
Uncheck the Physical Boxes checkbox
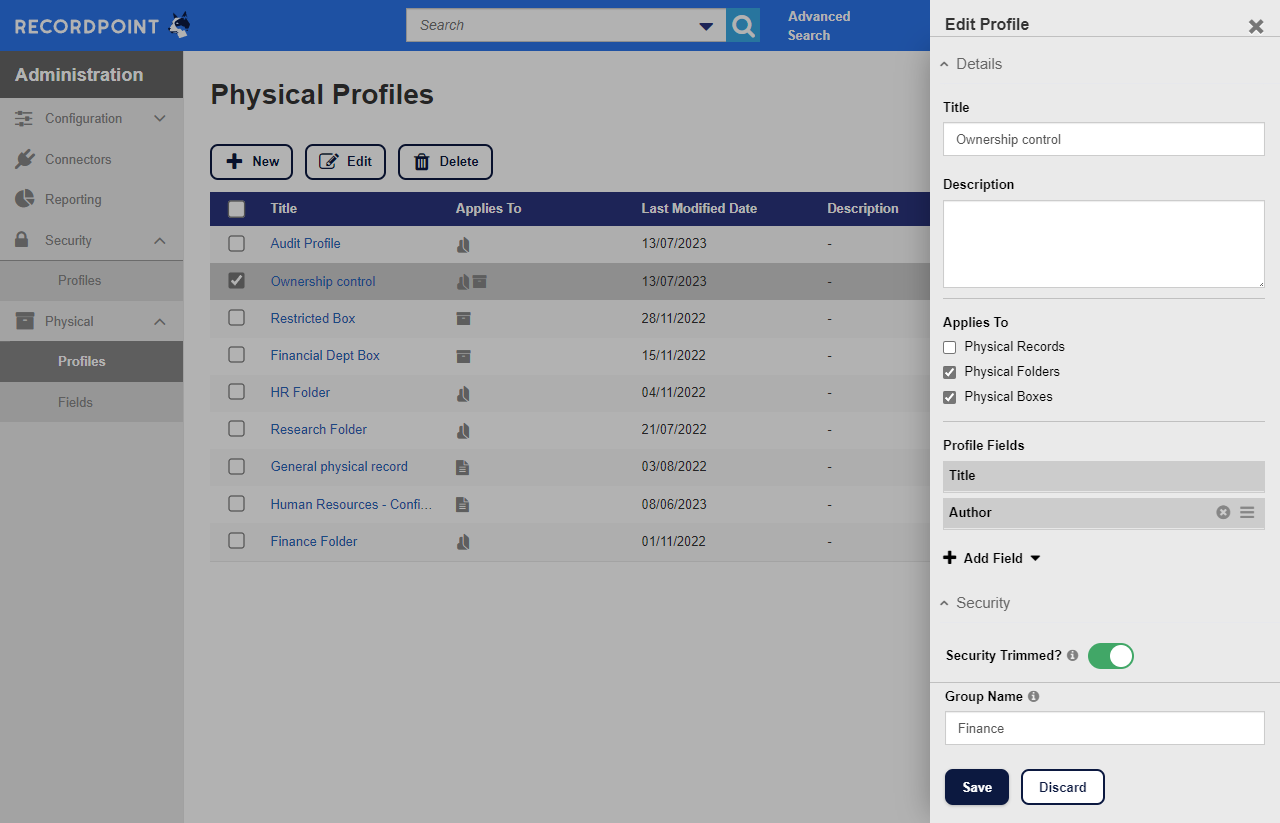click(x=950, y=397)
